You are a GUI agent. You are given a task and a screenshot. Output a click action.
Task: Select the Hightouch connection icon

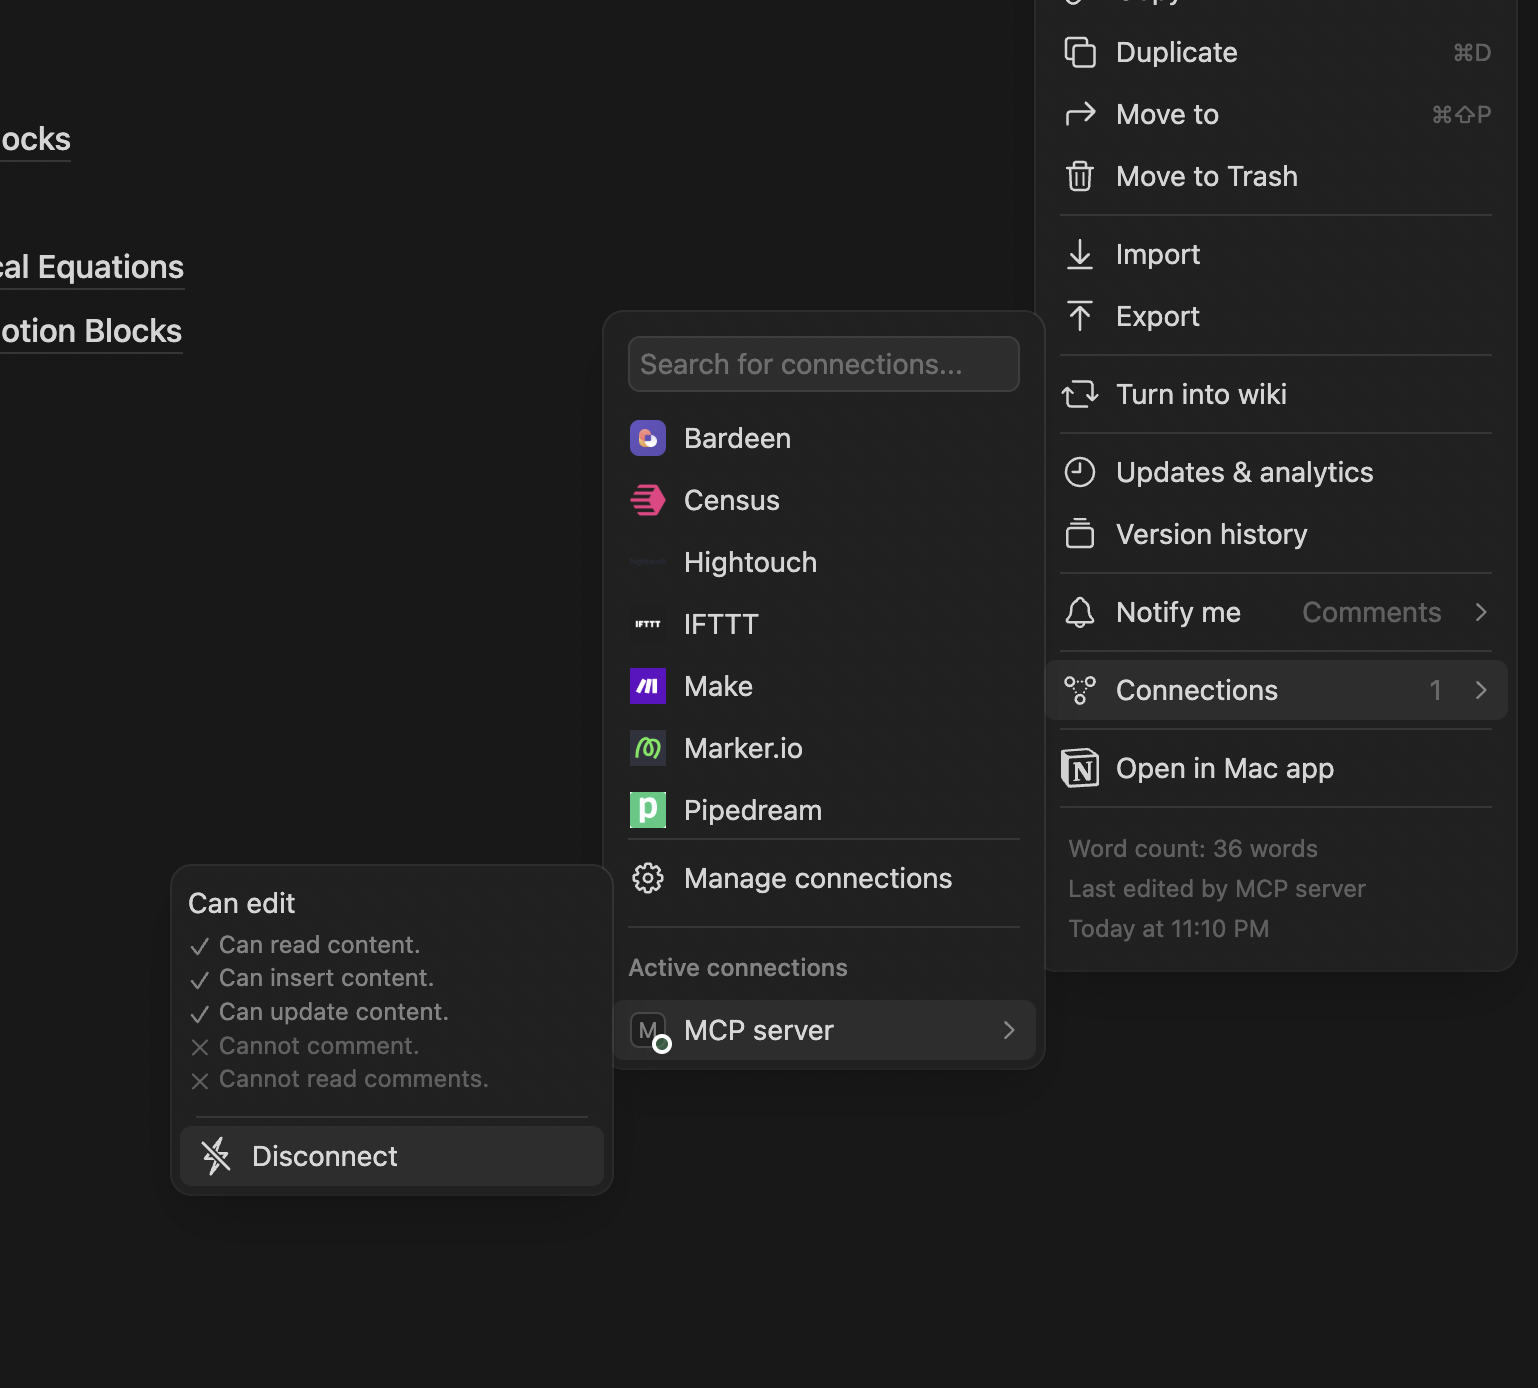tap(647, 562)
